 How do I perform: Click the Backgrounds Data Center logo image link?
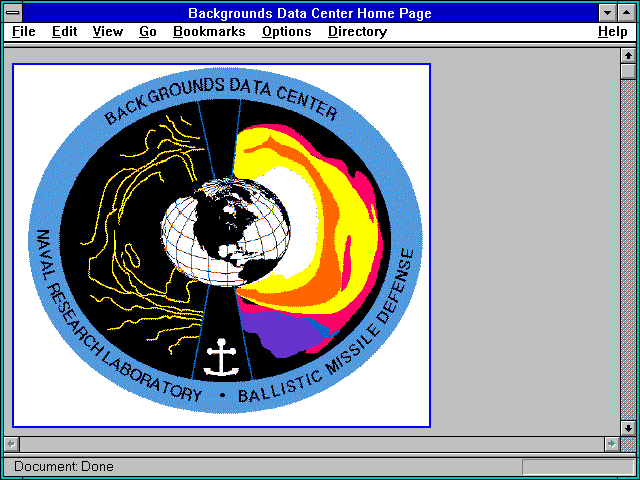coord(222,245)
